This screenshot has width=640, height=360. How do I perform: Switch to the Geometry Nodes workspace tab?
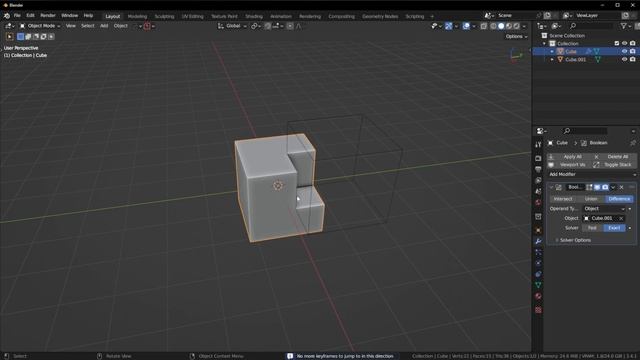point(380,16)
